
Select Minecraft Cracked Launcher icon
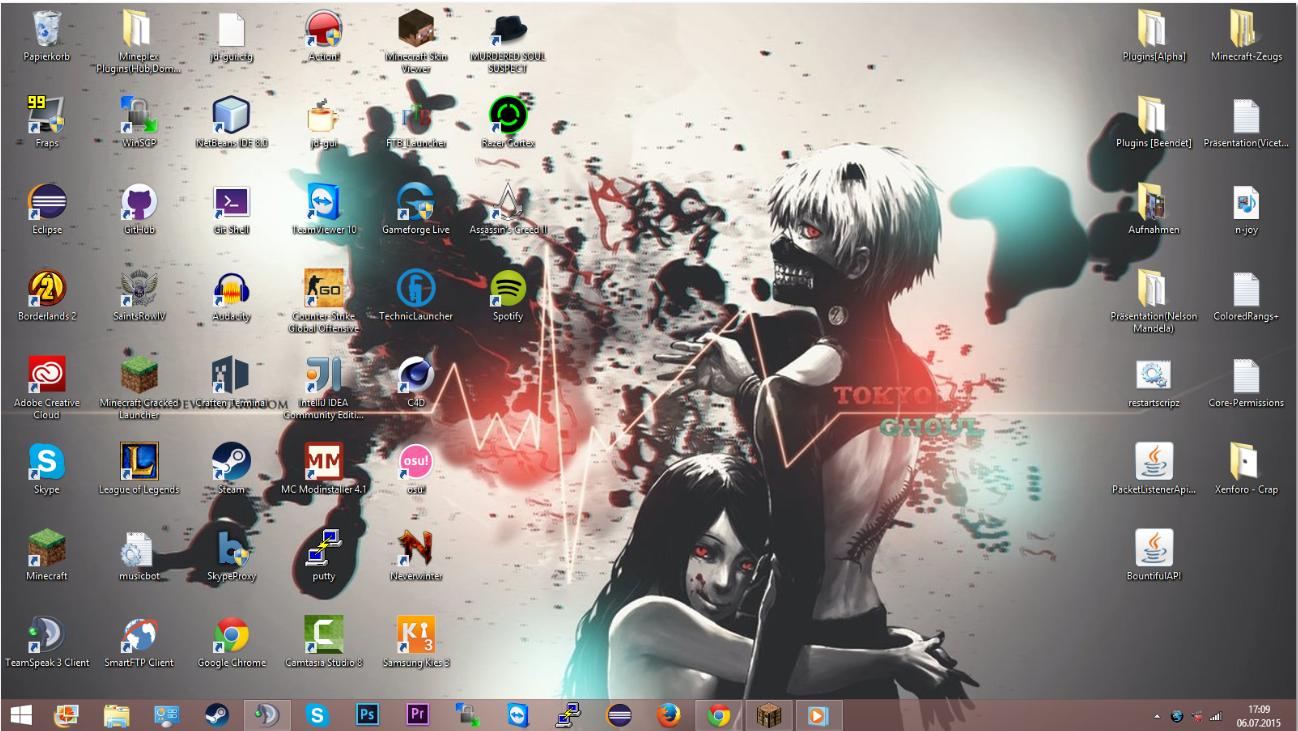point(139,388)
